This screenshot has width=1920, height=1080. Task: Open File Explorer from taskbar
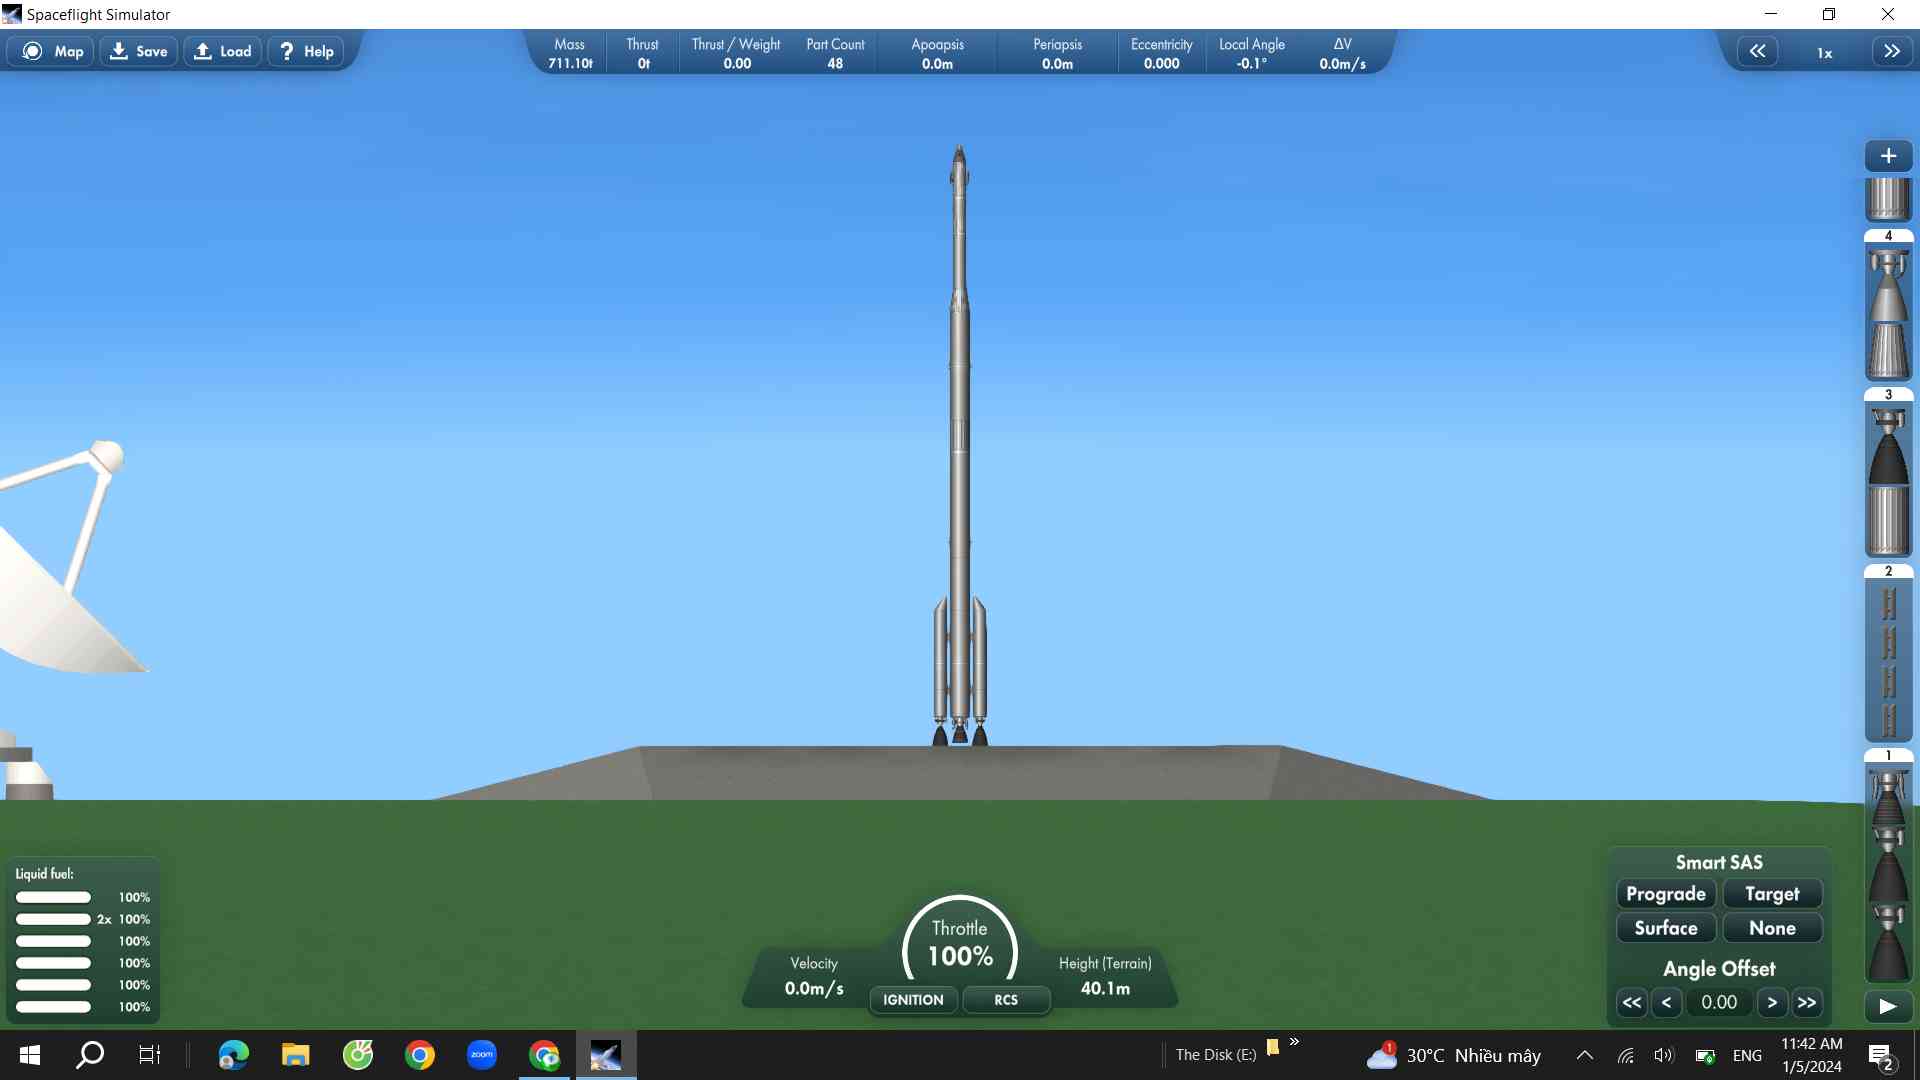(296, 1055)
